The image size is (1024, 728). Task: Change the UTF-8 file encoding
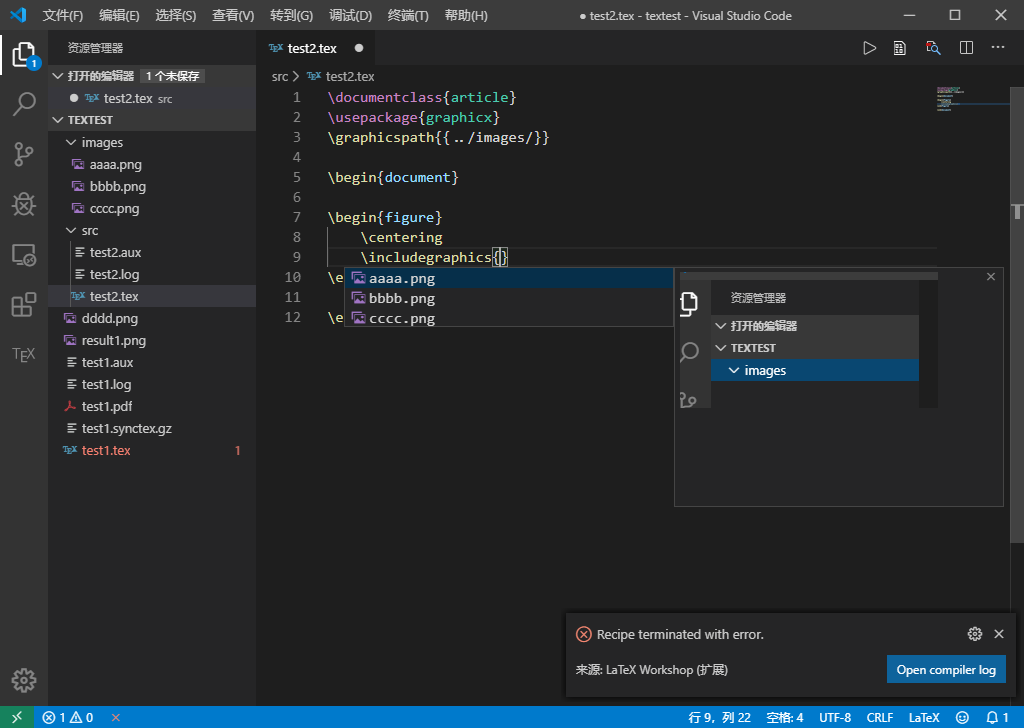835,718
